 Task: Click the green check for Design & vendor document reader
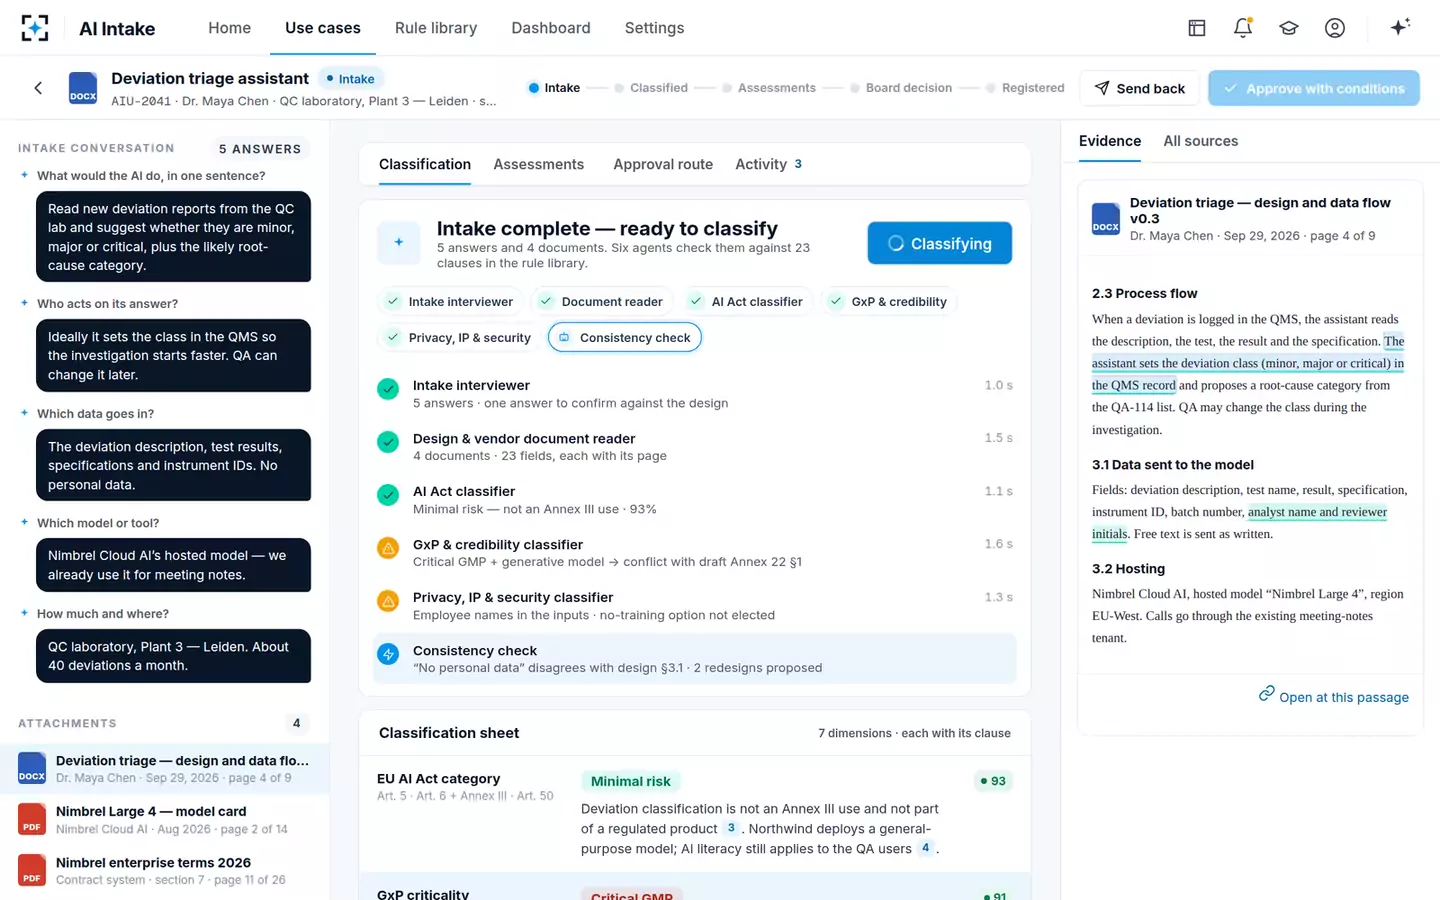(x=388, y=442)
